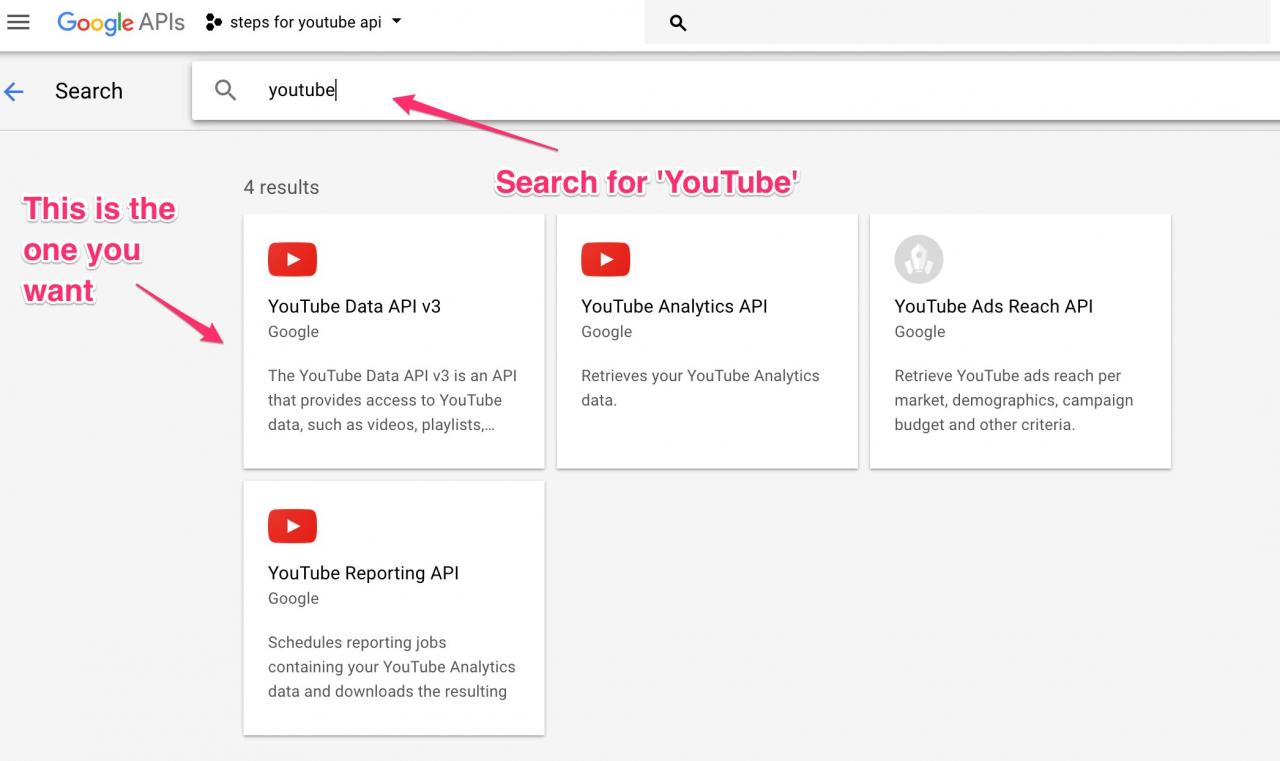1280x761 pixels.
Task: Open the YouTube Analytics API title
Action: coord(674,307)
